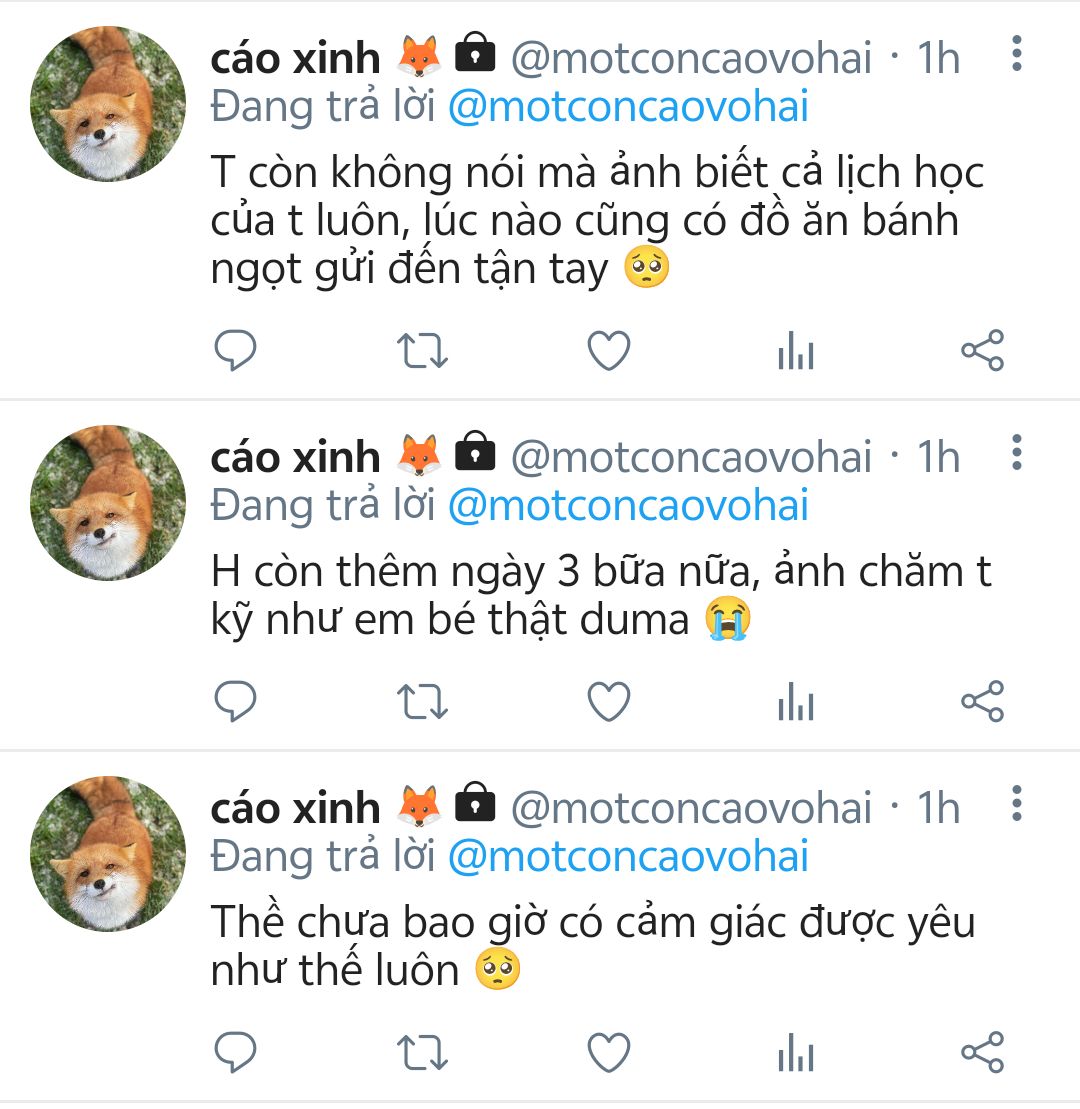Retweet the 'chăm t kỹ' tweet
The width and height of the screenshot is (1080, 1109).
[422, 701]
